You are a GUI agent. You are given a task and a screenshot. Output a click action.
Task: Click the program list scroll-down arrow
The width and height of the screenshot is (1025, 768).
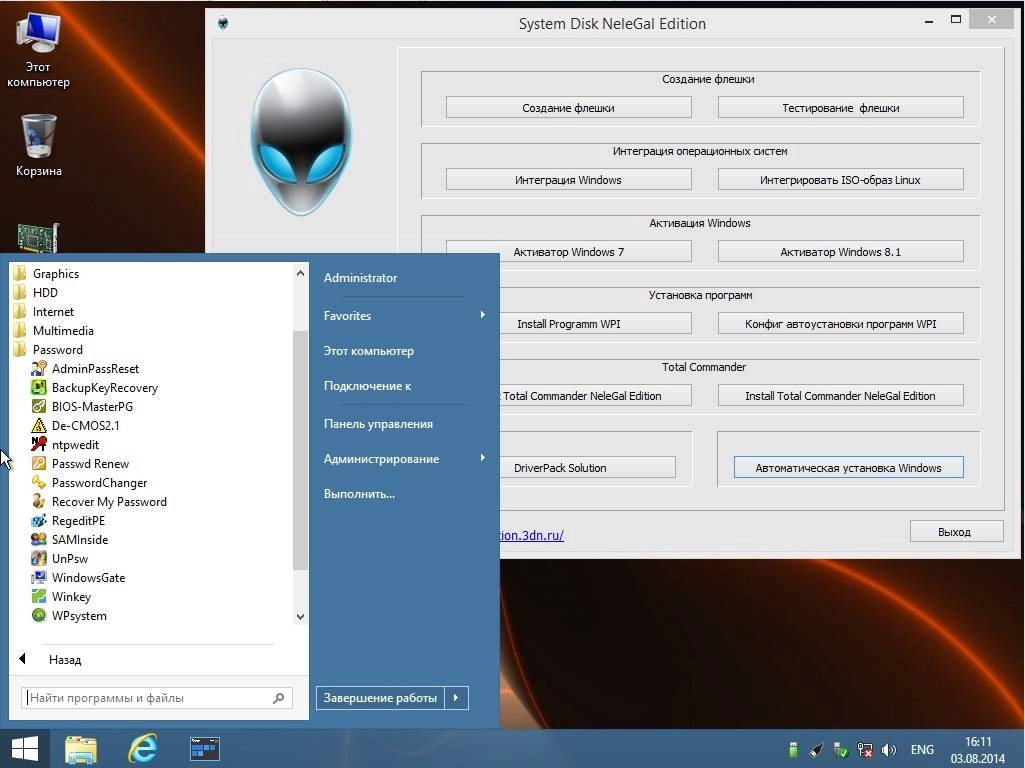tap(300, 616)
